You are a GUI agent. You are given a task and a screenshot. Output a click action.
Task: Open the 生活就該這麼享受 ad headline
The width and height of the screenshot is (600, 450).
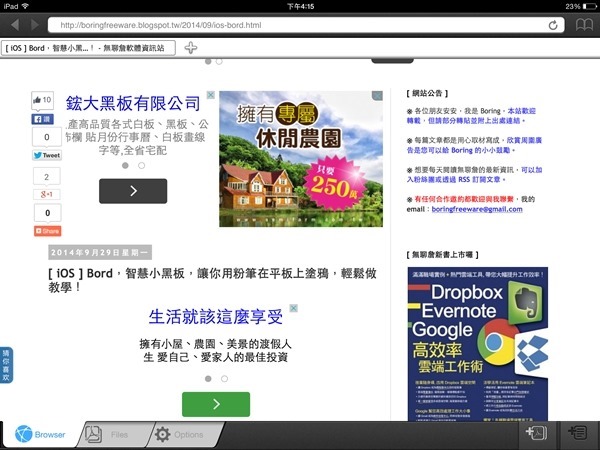215,316
